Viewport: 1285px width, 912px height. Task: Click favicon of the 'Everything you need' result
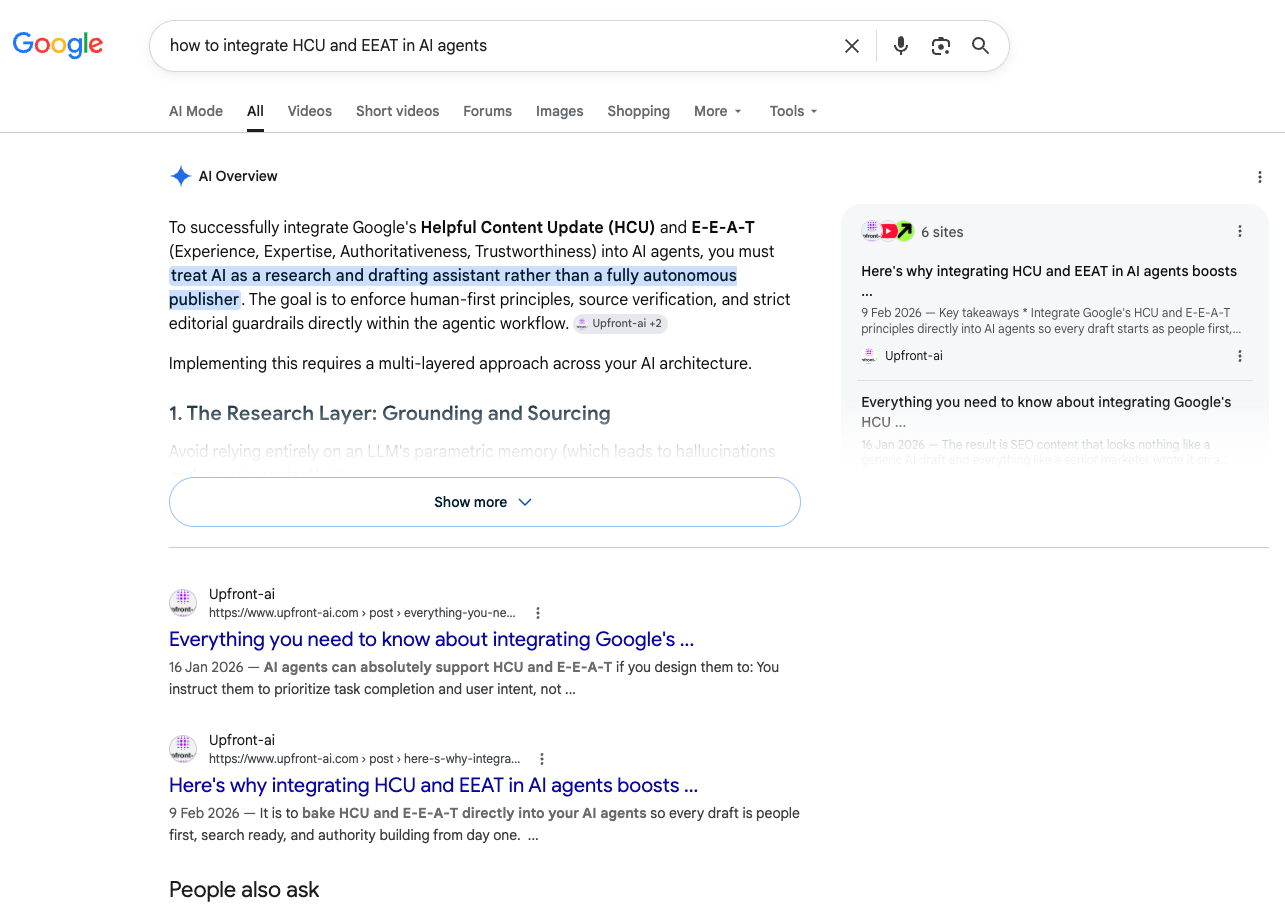(183, 603)
